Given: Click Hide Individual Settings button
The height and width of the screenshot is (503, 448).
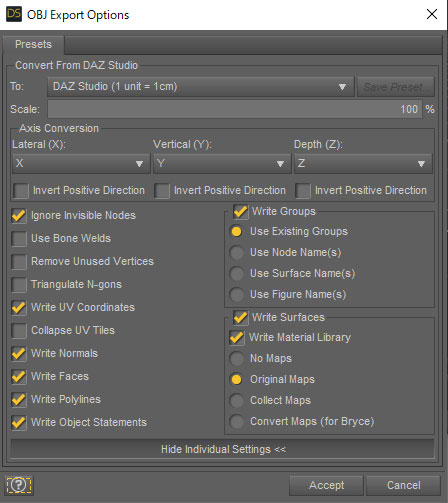Looking at the screenshot, I should (x=223, y=449).
